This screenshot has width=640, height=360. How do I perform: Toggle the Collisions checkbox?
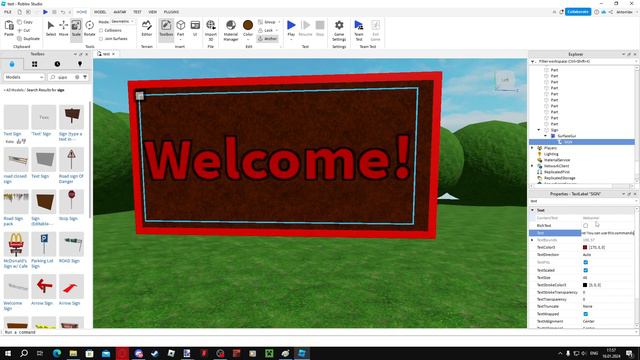pos(101,30)
